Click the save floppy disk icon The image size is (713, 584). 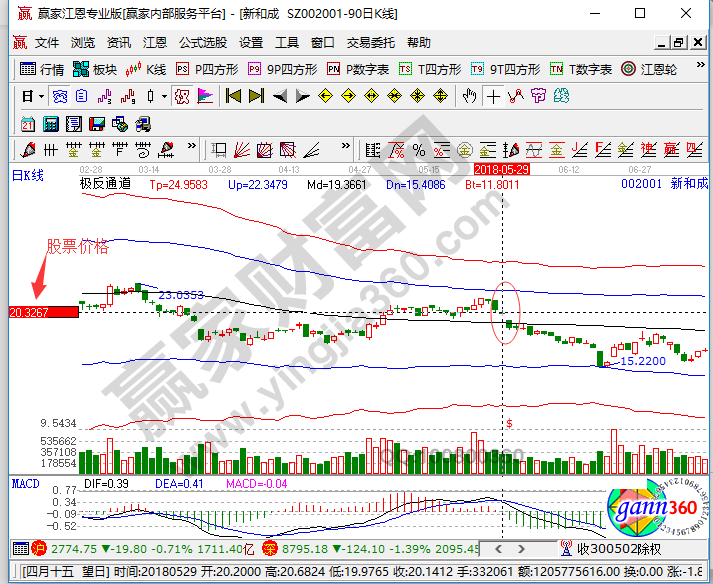pos(97,124)
